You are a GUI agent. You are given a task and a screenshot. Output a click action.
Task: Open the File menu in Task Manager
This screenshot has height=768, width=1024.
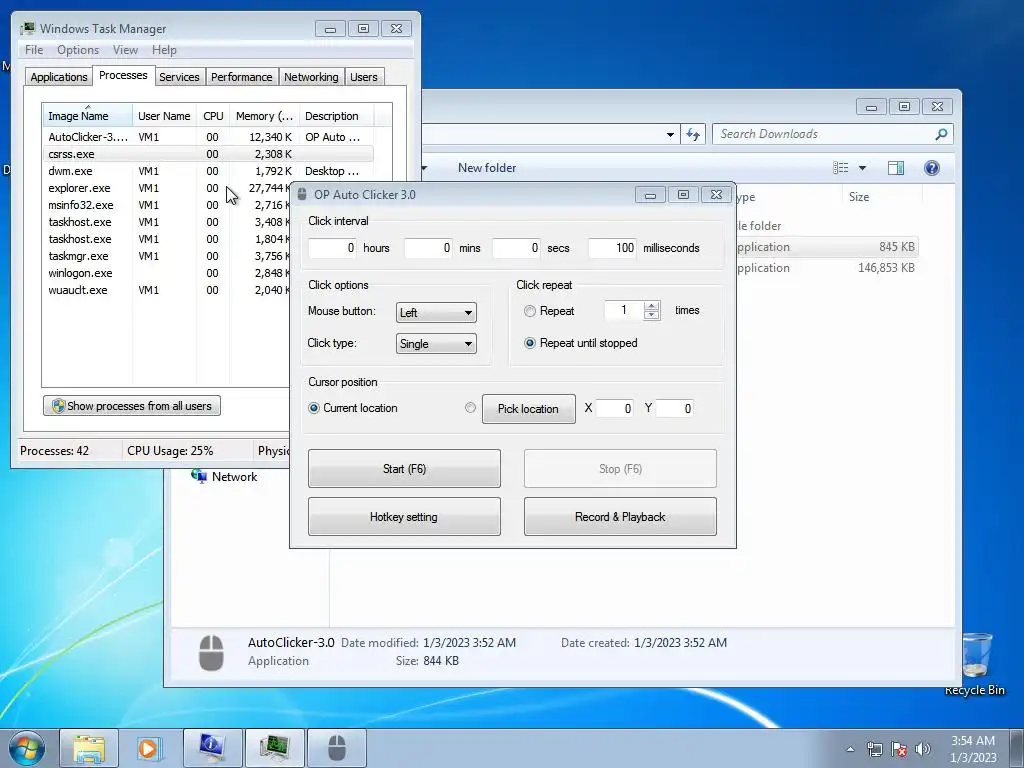point(34,50)
